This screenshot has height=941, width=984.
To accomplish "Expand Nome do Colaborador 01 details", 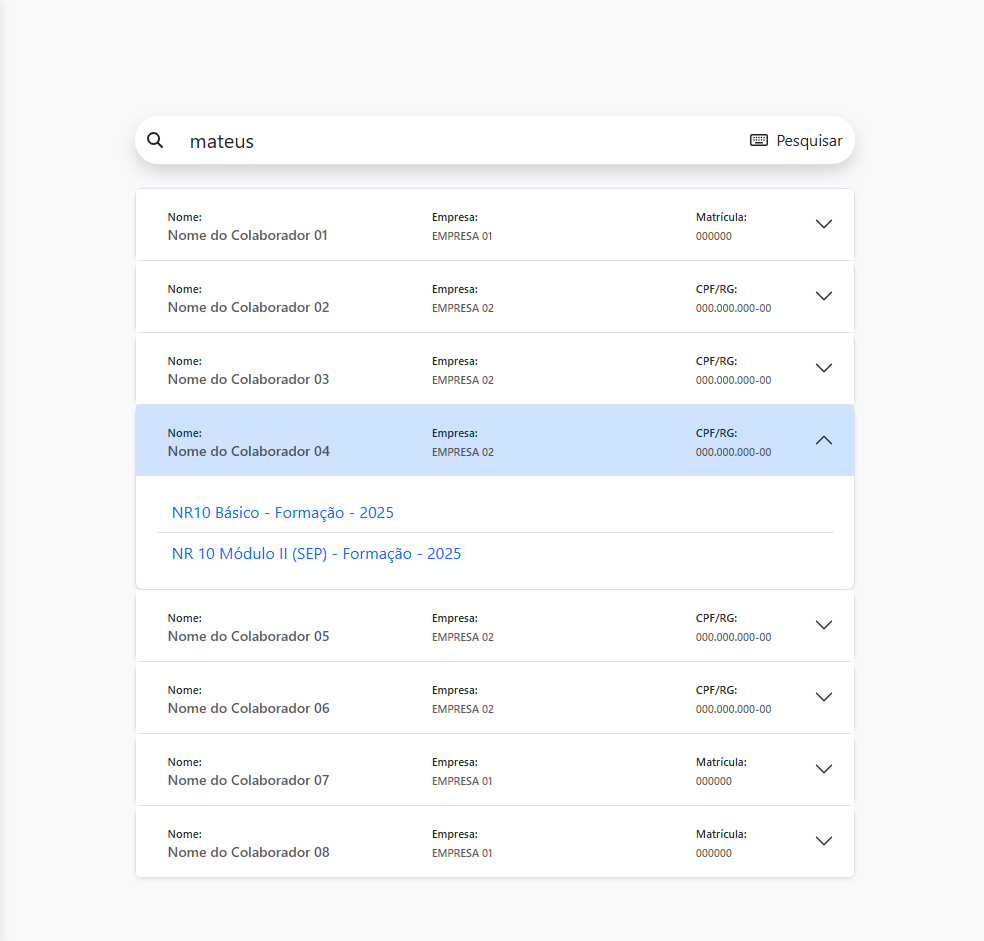I will (823, 224).
